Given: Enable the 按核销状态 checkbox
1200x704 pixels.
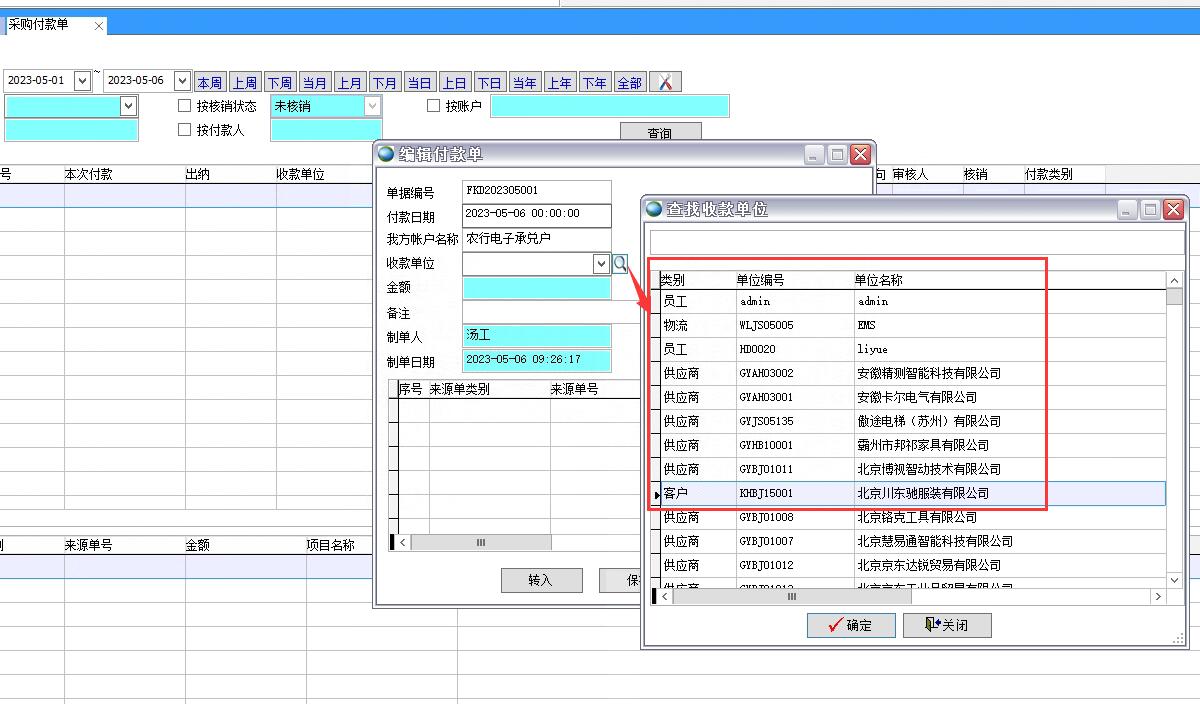Looking at the screenshot, I should 184,106.
